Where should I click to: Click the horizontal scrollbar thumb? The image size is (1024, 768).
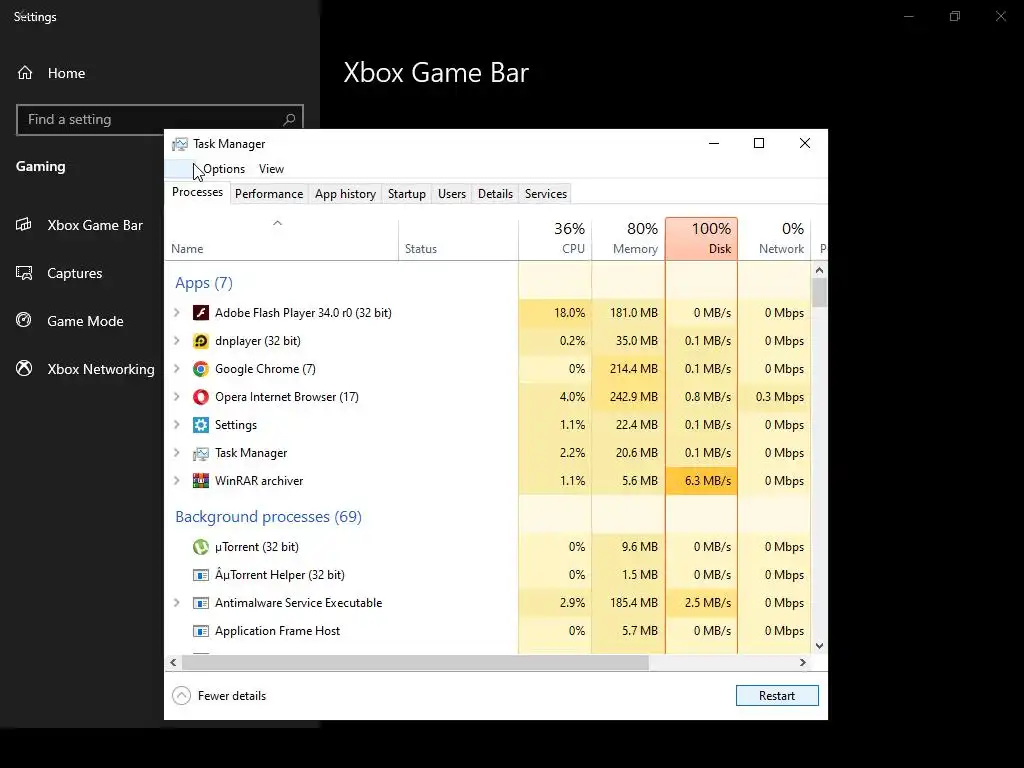point(415,662)
